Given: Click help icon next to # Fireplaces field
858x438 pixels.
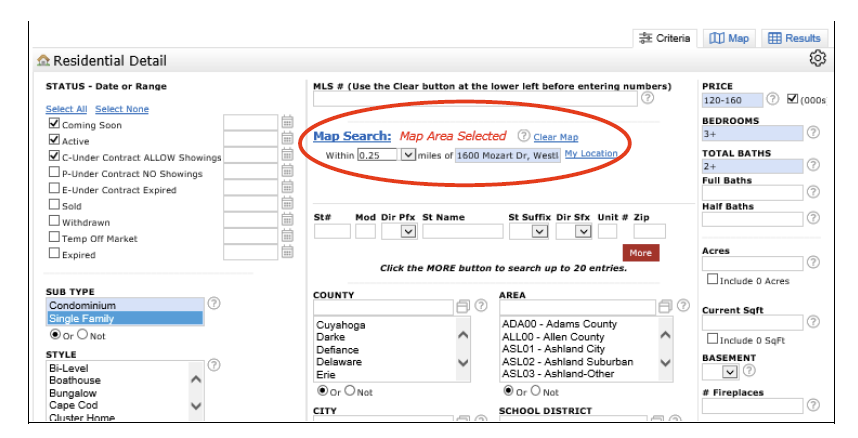Looking at the screenshot, I should 813,405.
